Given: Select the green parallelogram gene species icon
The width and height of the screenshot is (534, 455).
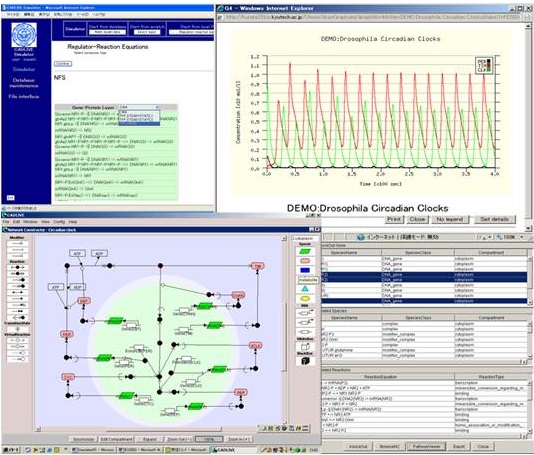Looking at the screenshot, I should click(305, 251).
